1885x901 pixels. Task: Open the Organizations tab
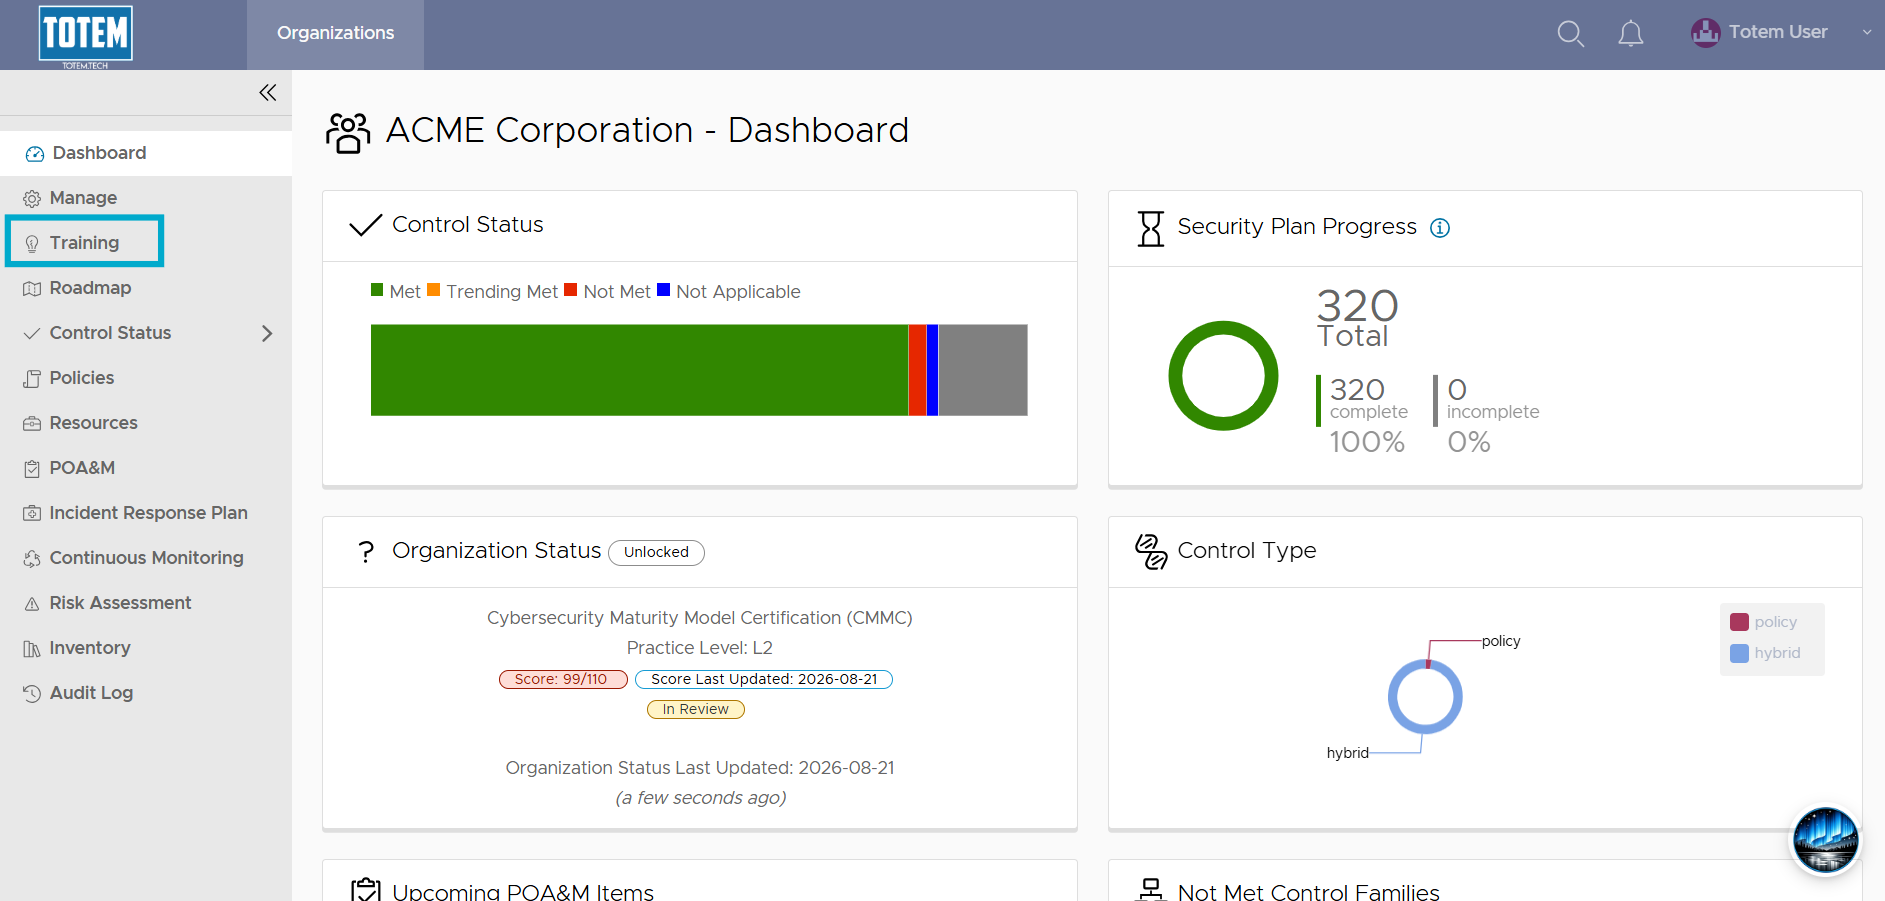(335, 33)
